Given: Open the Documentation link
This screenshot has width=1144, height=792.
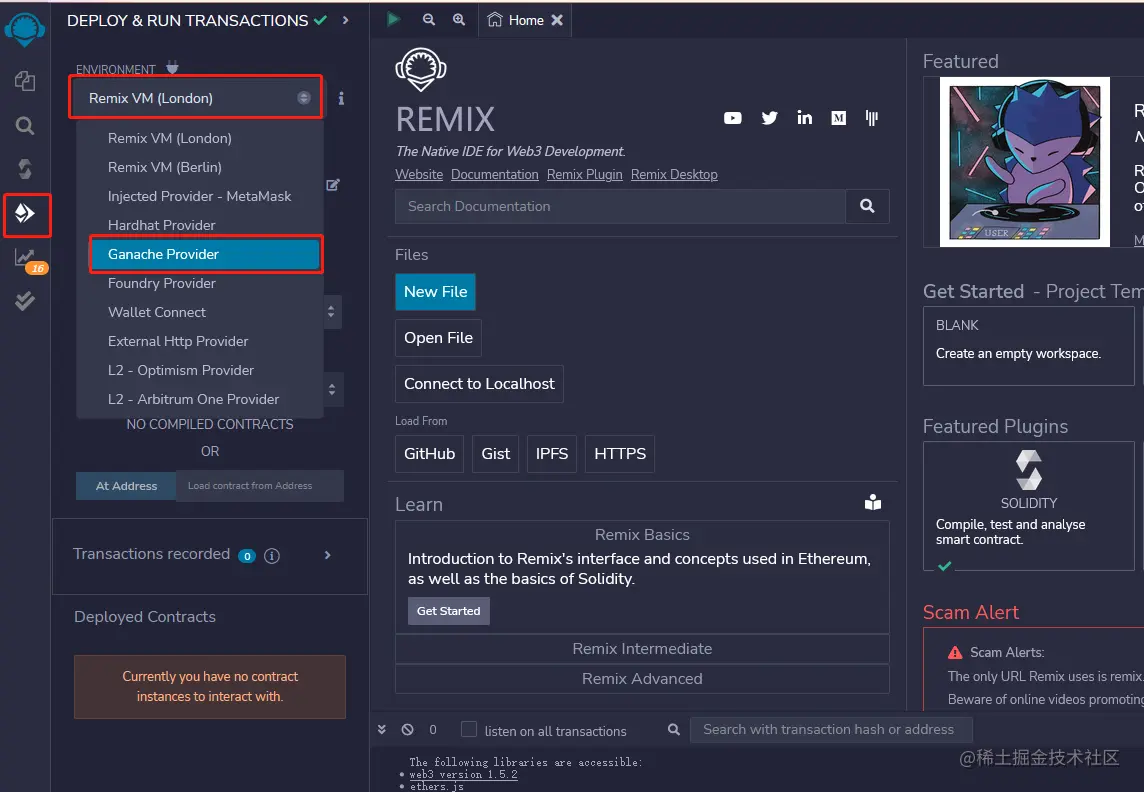Looking at the screenshot, I should click(x=495, y=174).
